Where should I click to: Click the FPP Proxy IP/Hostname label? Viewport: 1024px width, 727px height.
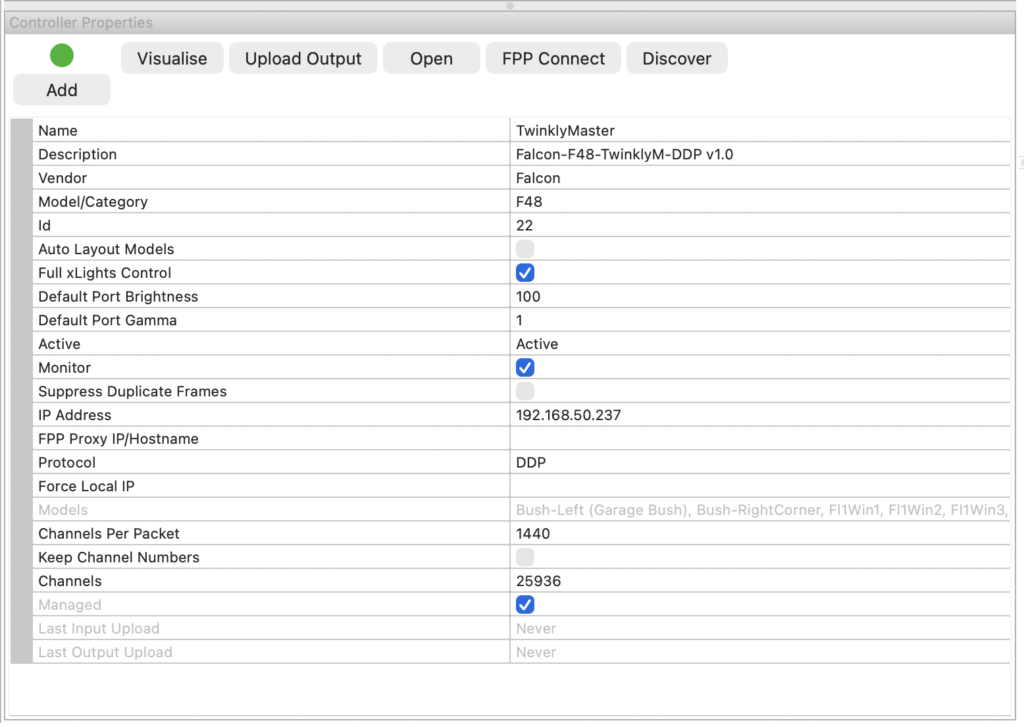click(118, 439)
